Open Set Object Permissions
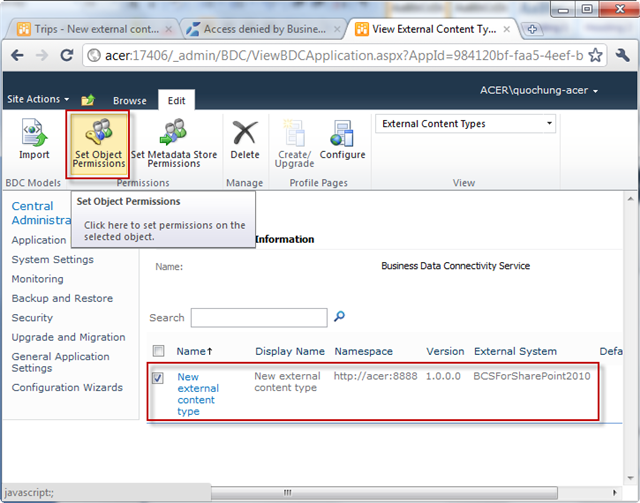The height and width of the screenshot is (503, 640). 98,143
